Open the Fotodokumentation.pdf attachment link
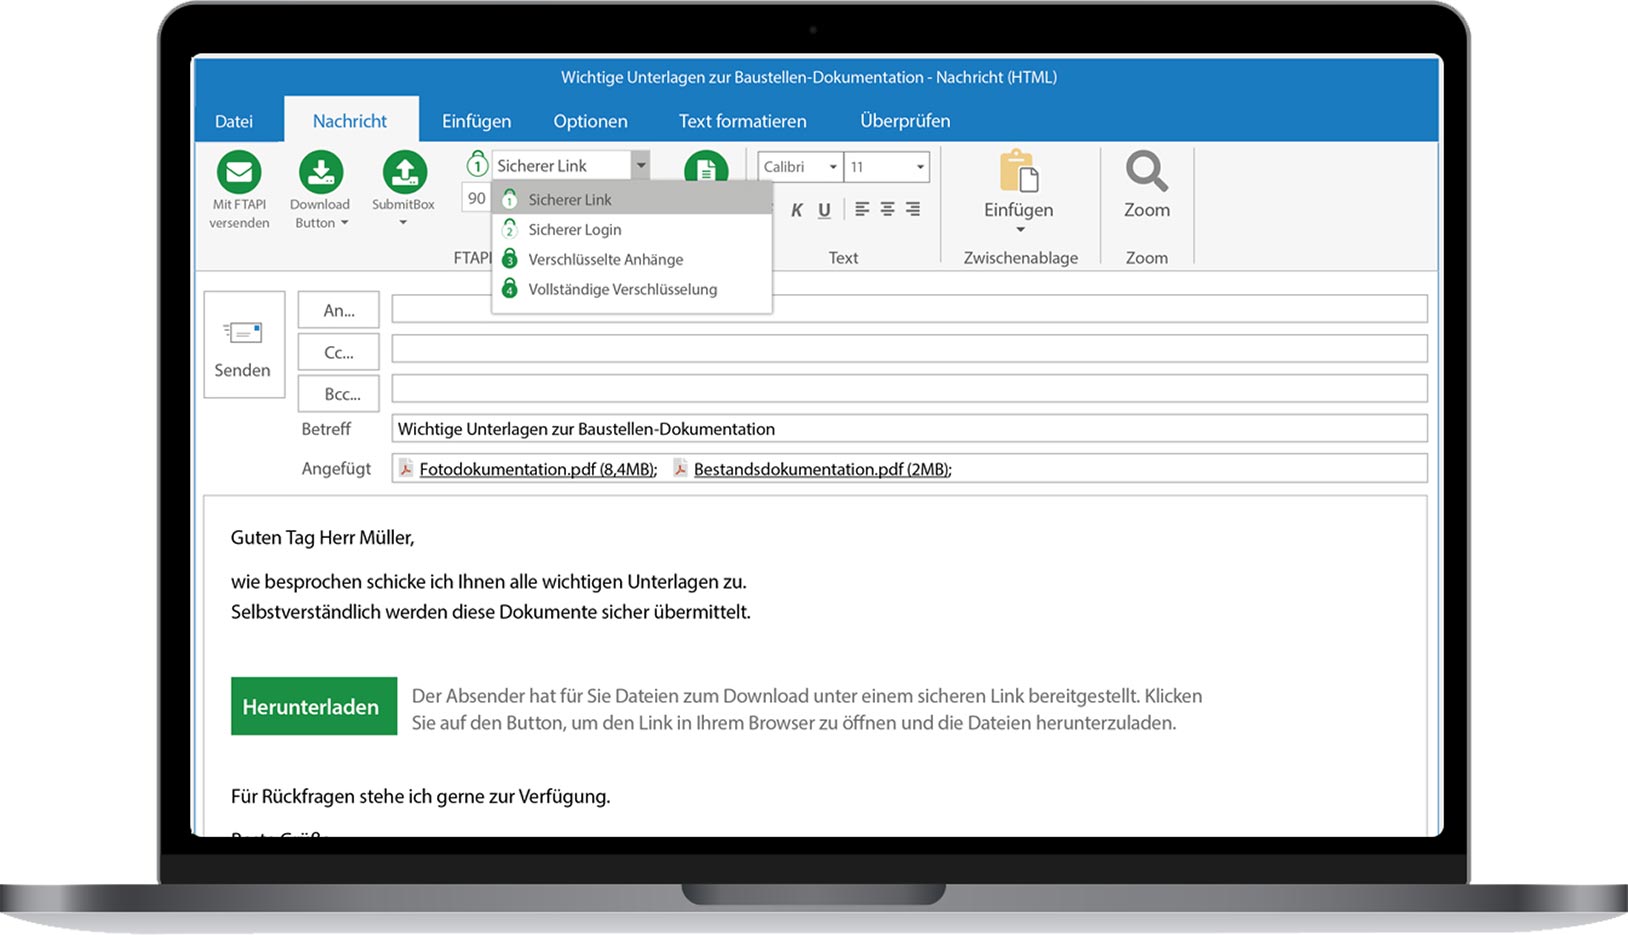Screen dimensions: 1628x935 click(537, 468)
